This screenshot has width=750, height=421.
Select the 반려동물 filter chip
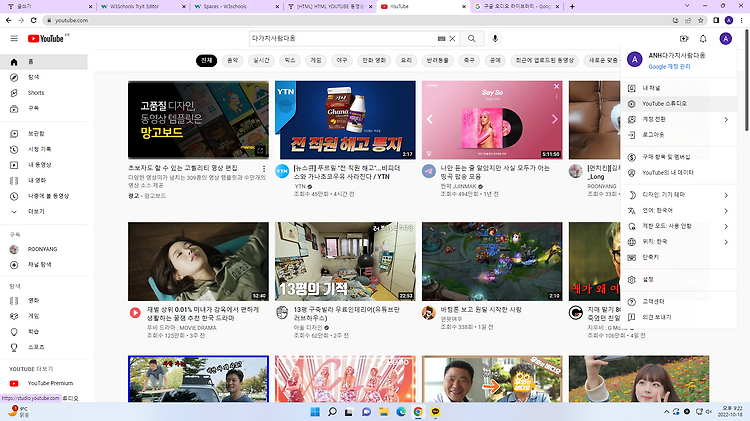tap(438, 60)
